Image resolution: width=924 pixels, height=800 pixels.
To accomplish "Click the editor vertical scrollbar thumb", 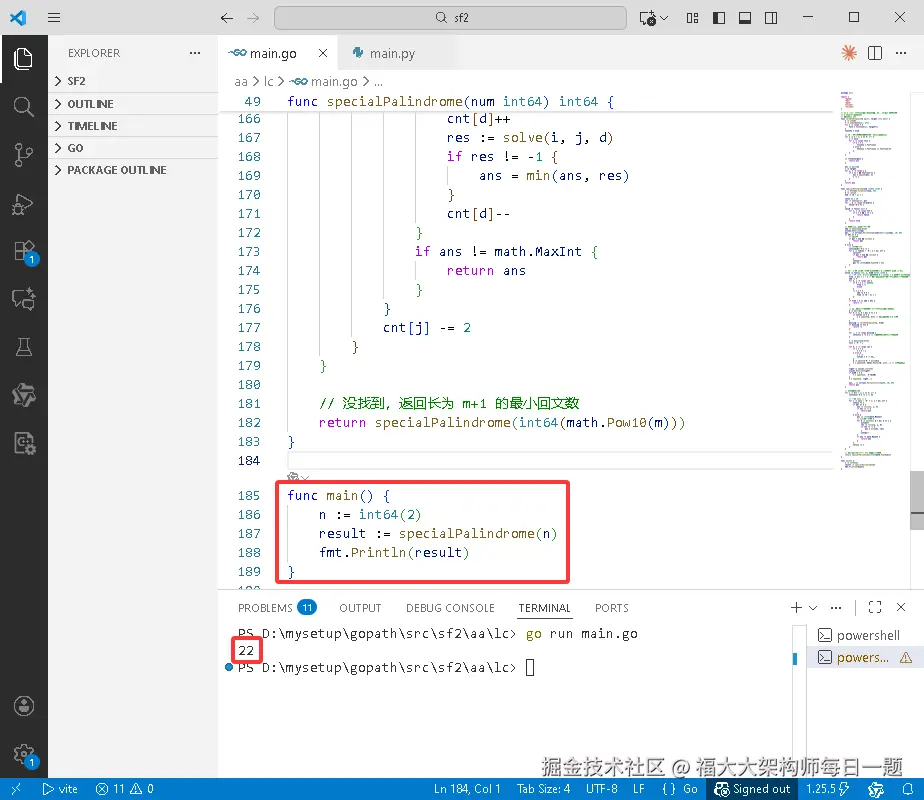I will pos(917,500).
